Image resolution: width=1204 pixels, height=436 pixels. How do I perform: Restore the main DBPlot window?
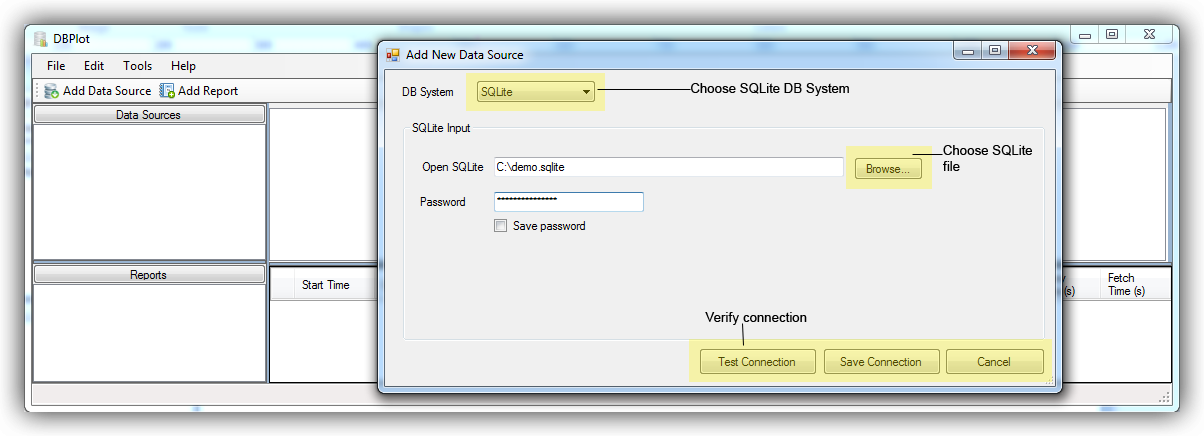coord(1112,34)
